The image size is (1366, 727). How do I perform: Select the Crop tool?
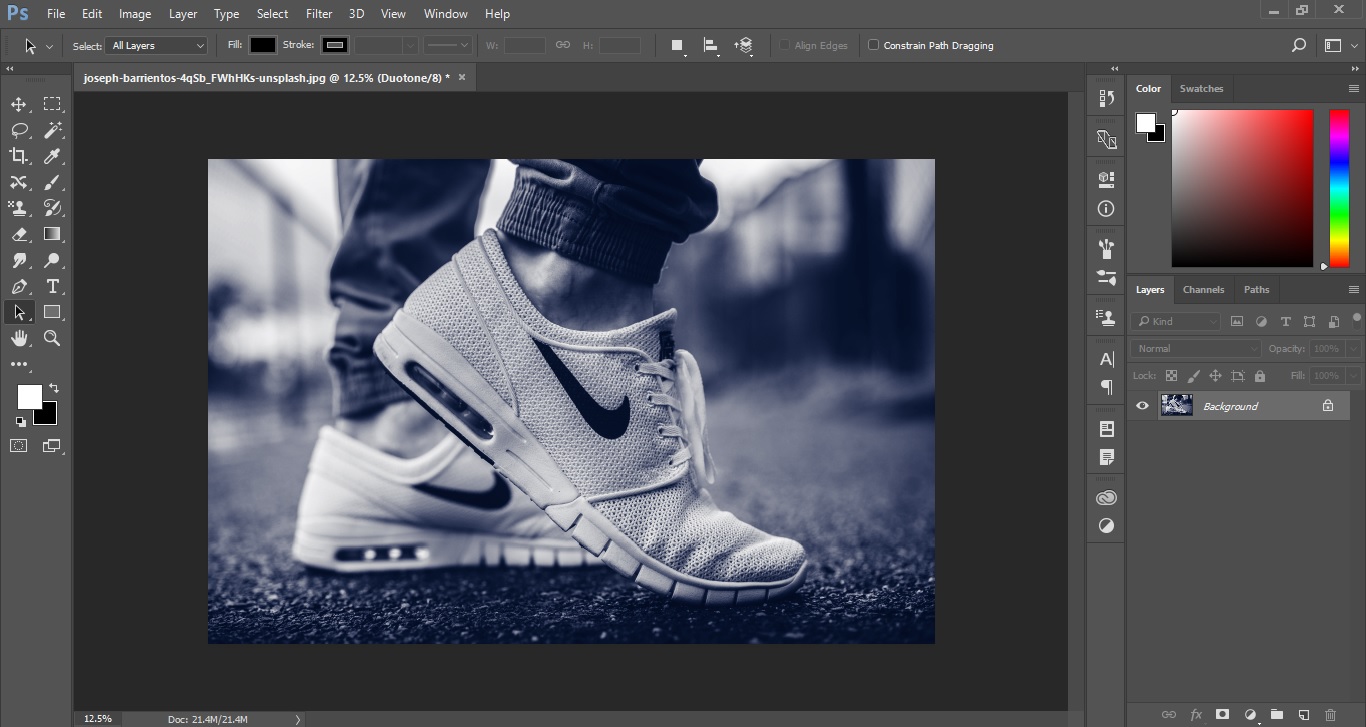point(19,156)
